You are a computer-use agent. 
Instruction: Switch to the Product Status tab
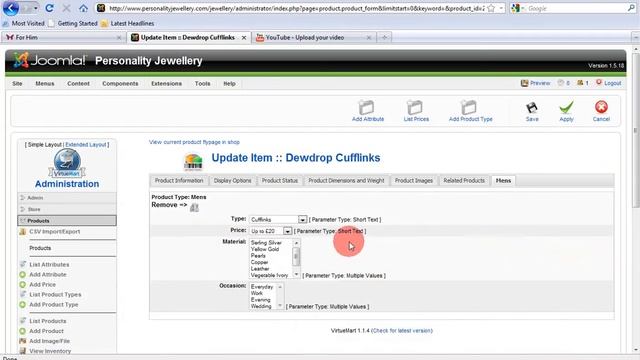click(280, 180)
